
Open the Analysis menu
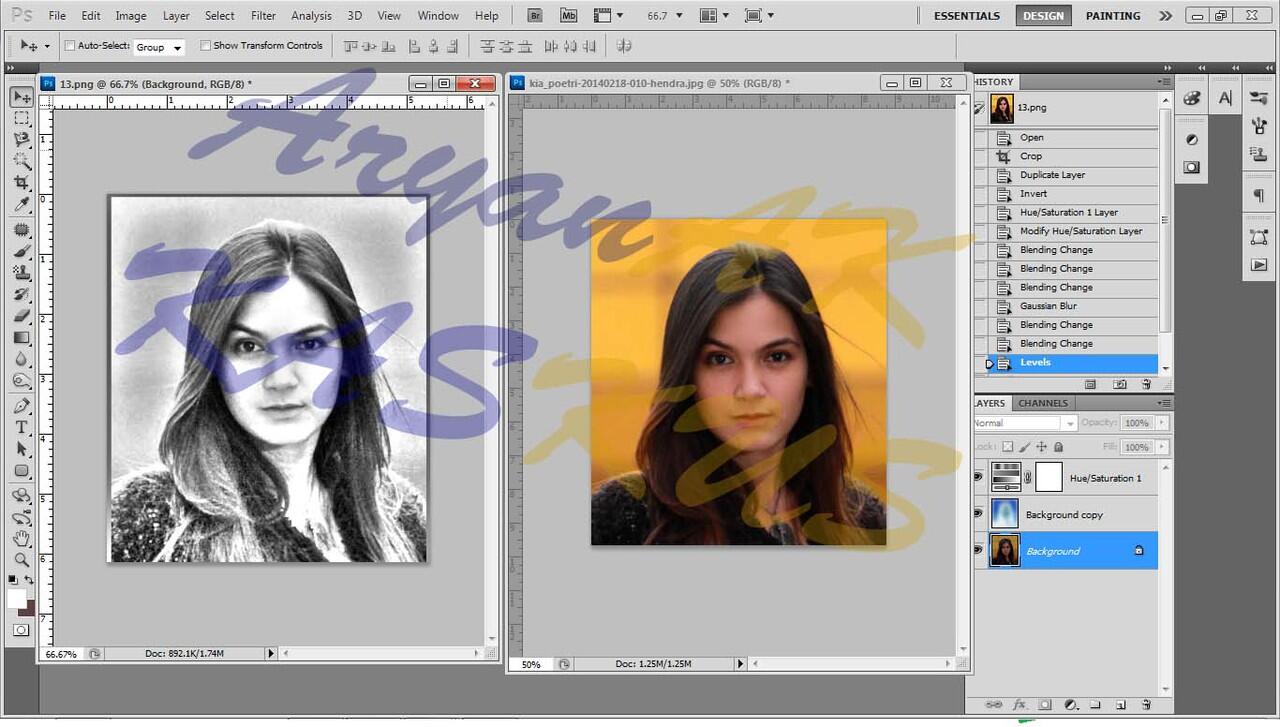coord(311,16)
